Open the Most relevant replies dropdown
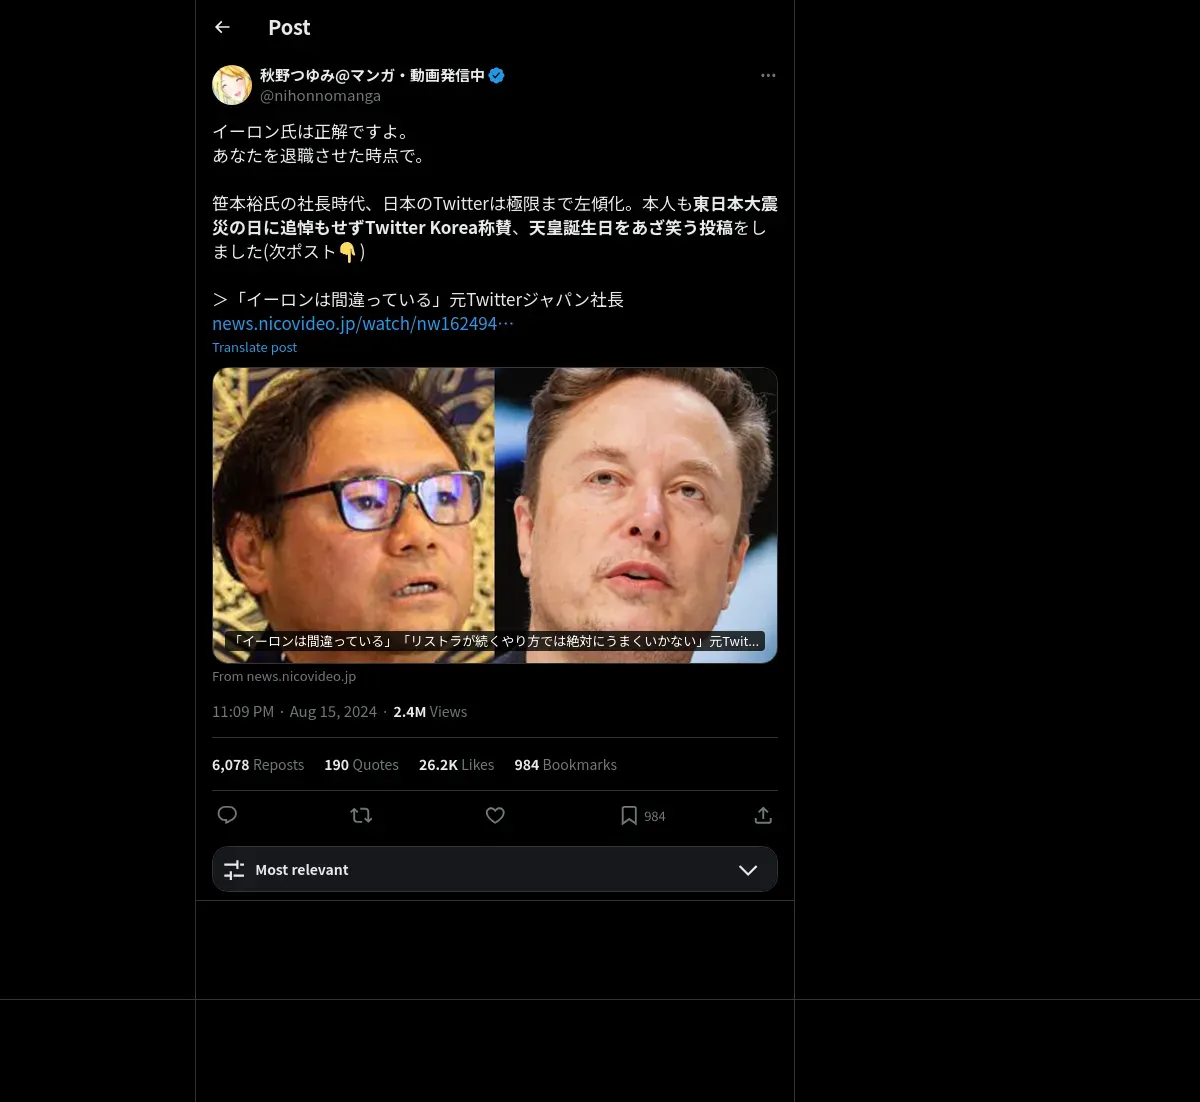1200x1102 pixels. [x=495, y=869]
